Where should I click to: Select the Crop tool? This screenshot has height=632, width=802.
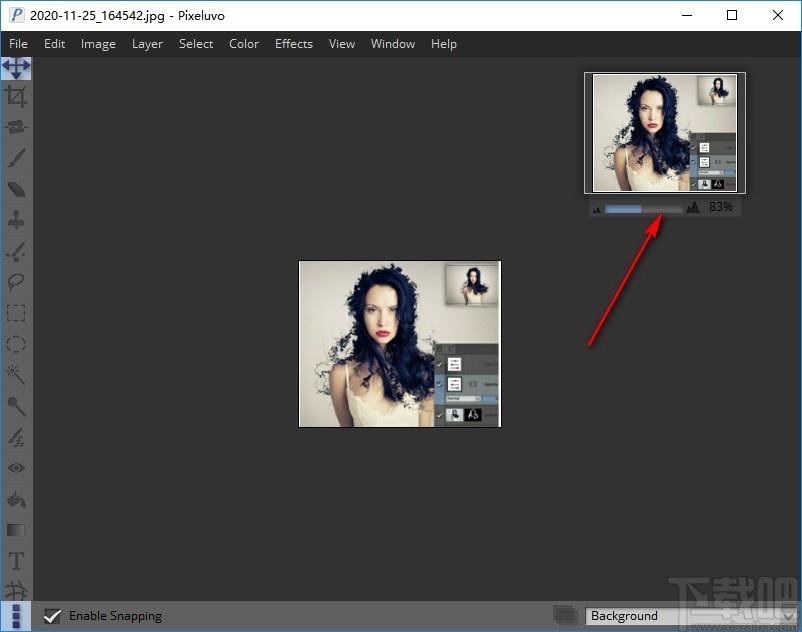(16, 97)
